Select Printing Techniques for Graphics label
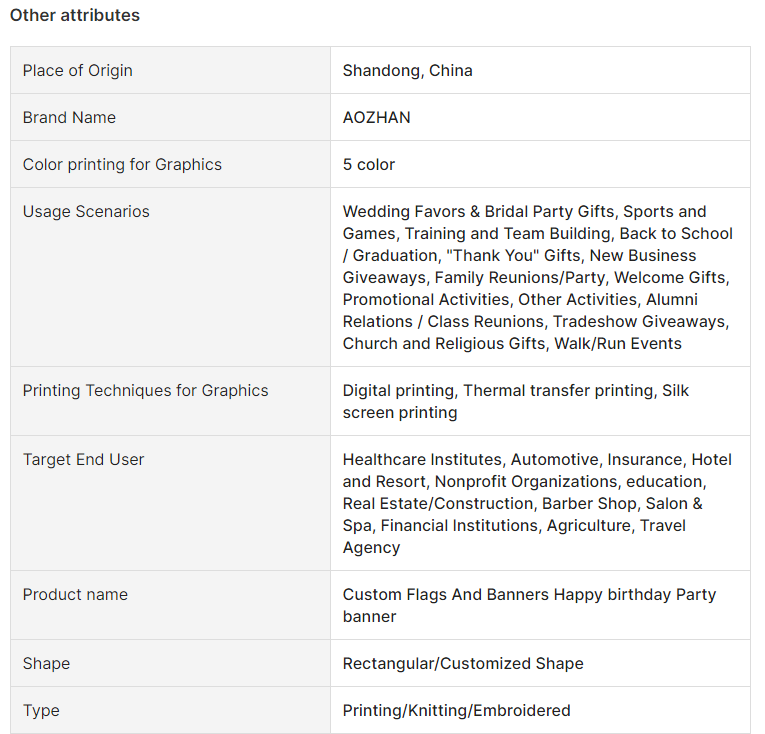Screen dimensions: 765x734 (145, 390)
